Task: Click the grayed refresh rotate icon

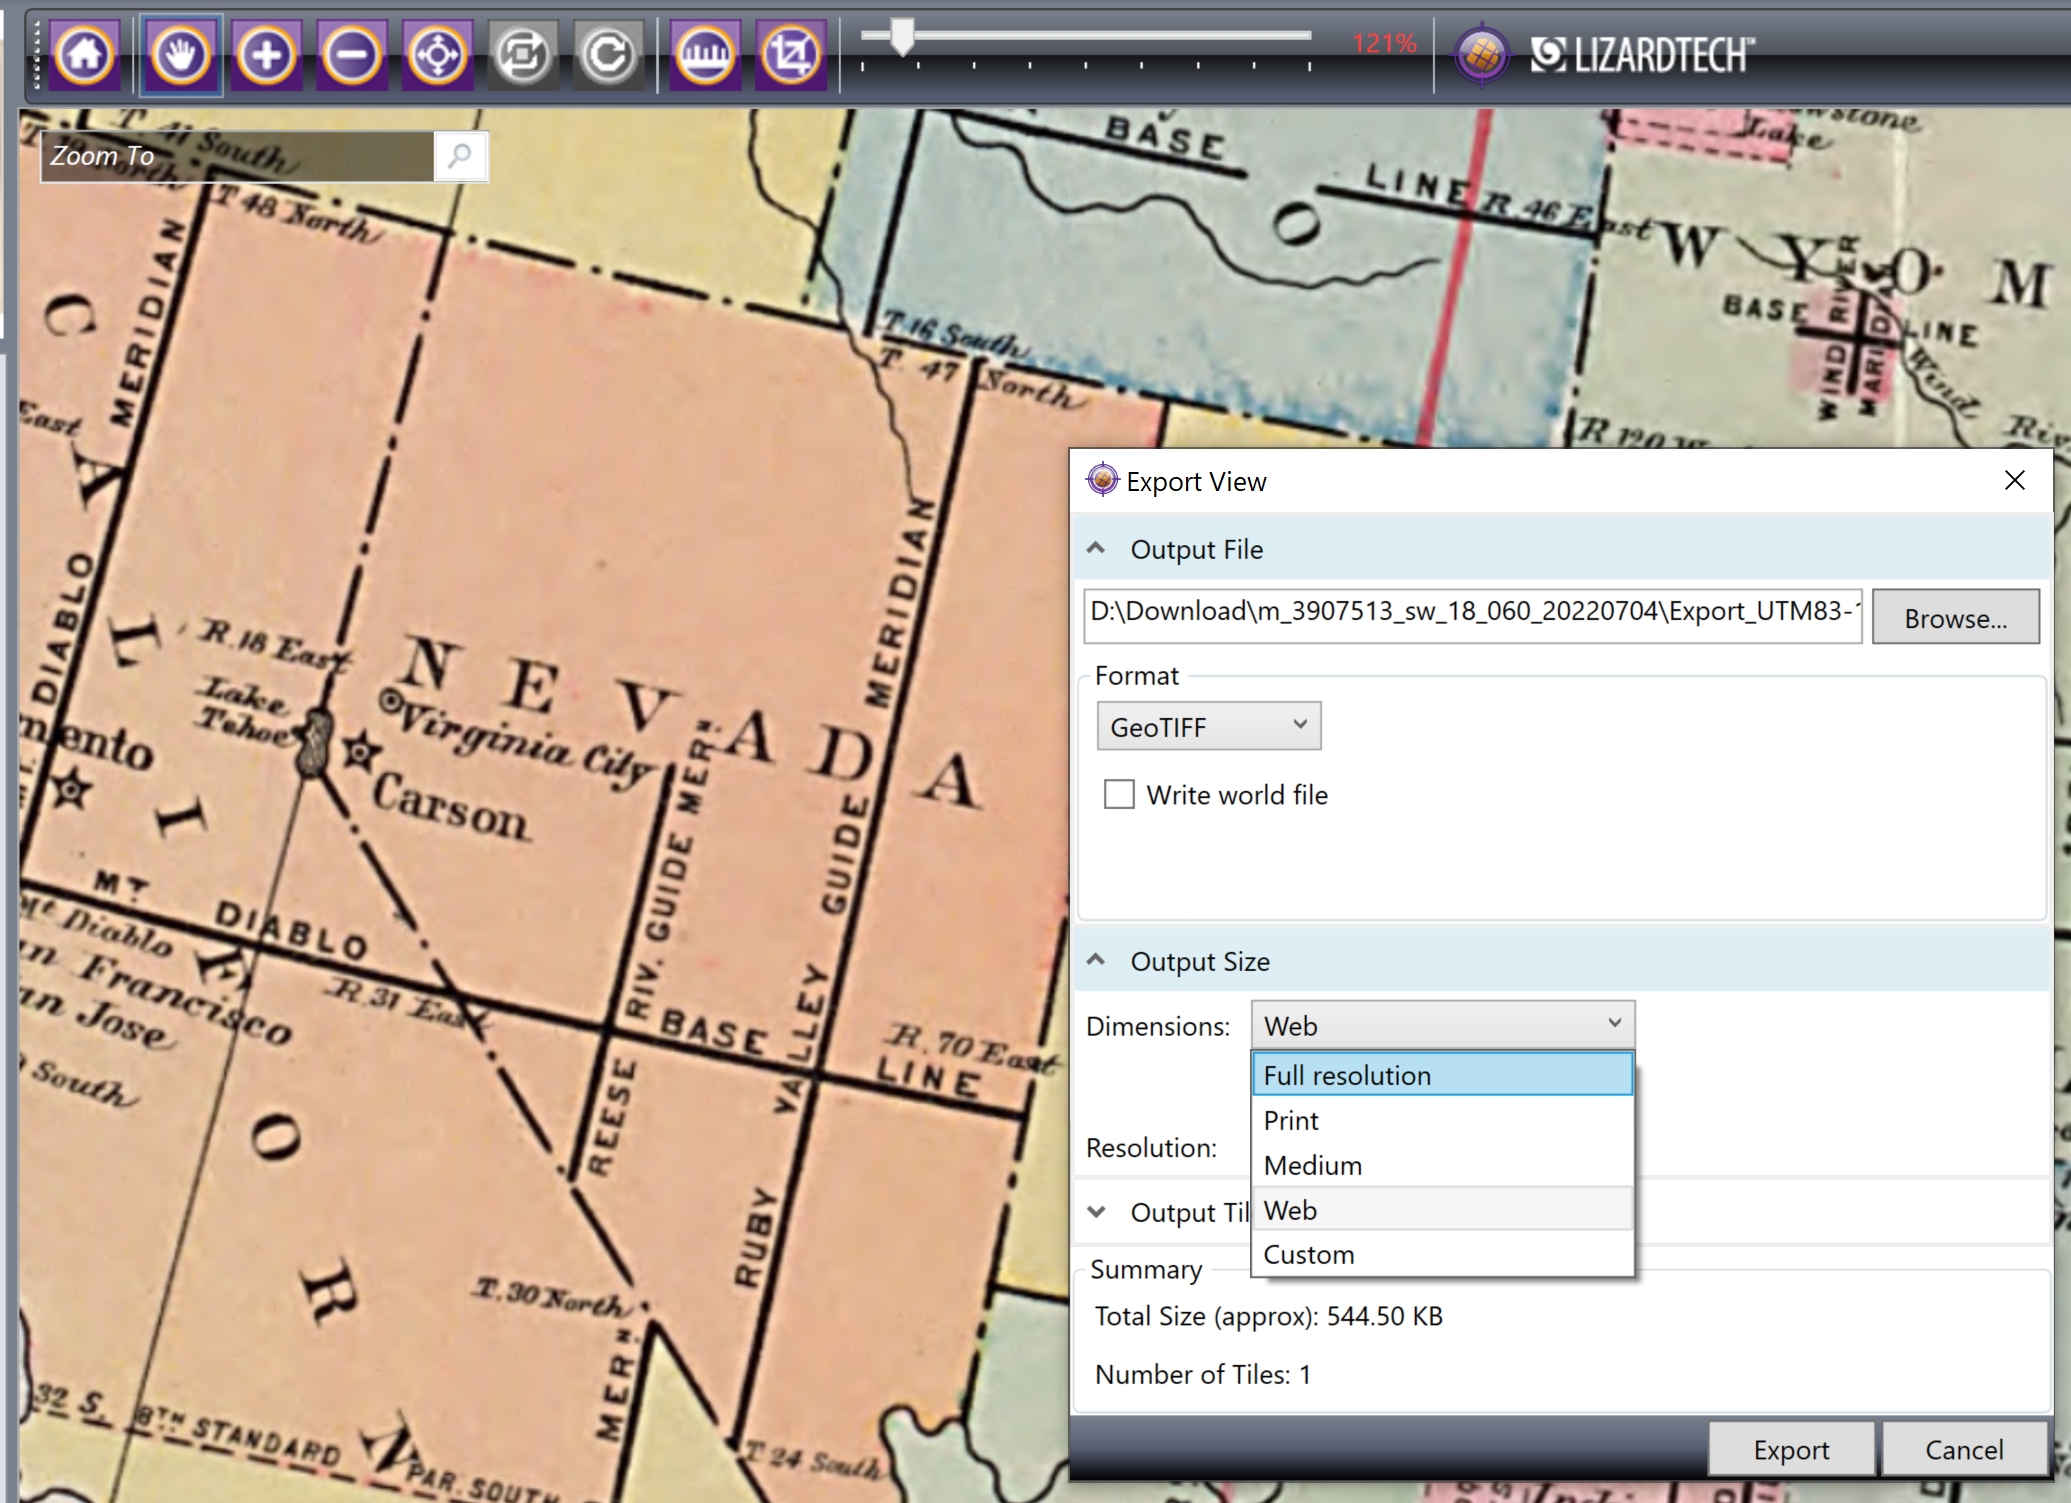Action: pyautogui.click(x=608, y=55)
